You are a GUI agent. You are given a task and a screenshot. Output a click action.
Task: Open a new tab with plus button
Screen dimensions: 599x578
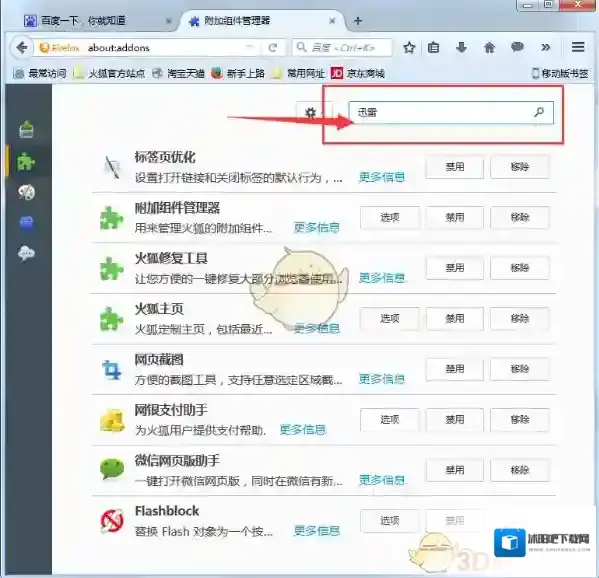click(358, 21)
